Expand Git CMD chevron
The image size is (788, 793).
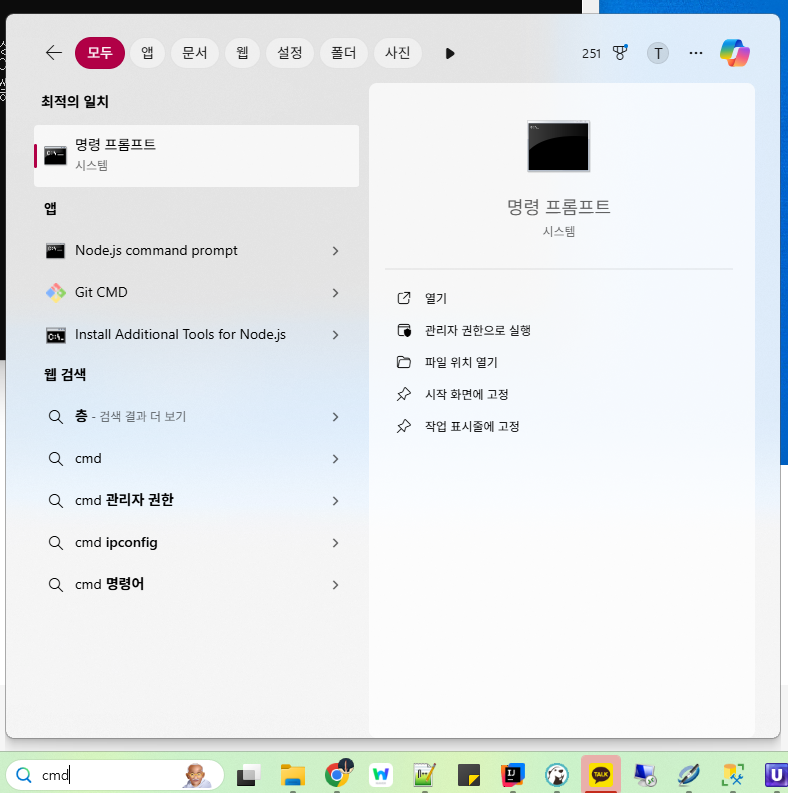(x=335, y=293)
